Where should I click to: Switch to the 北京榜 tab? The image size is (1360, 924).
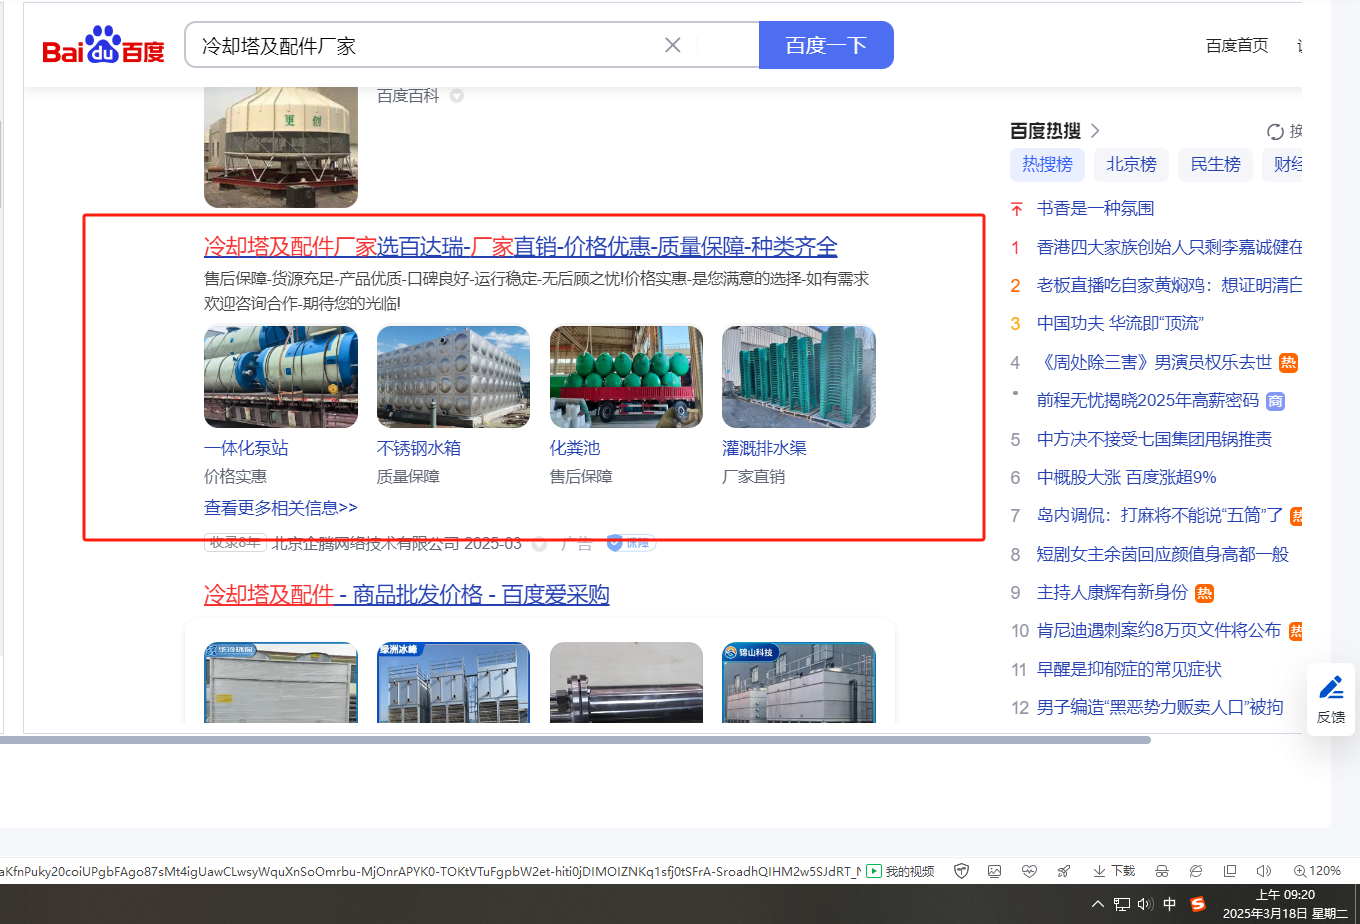pyautogui.click(x=1131, y=164)
